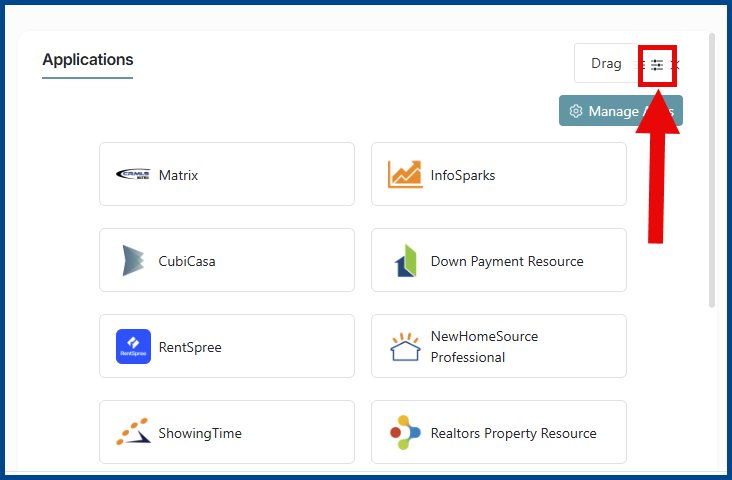
Task: Click the CubiCasa logo icon
Action: (133, 260)
